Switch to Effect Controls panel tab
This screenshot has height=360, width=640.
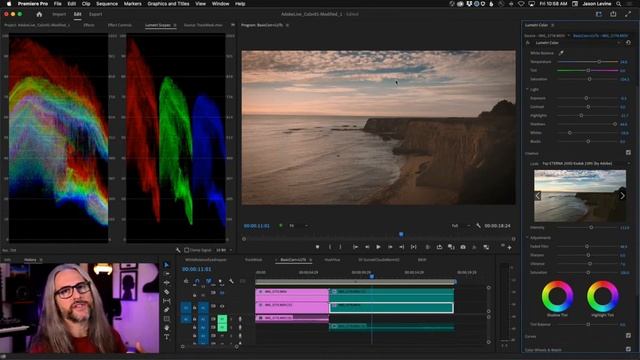[120, 25]
